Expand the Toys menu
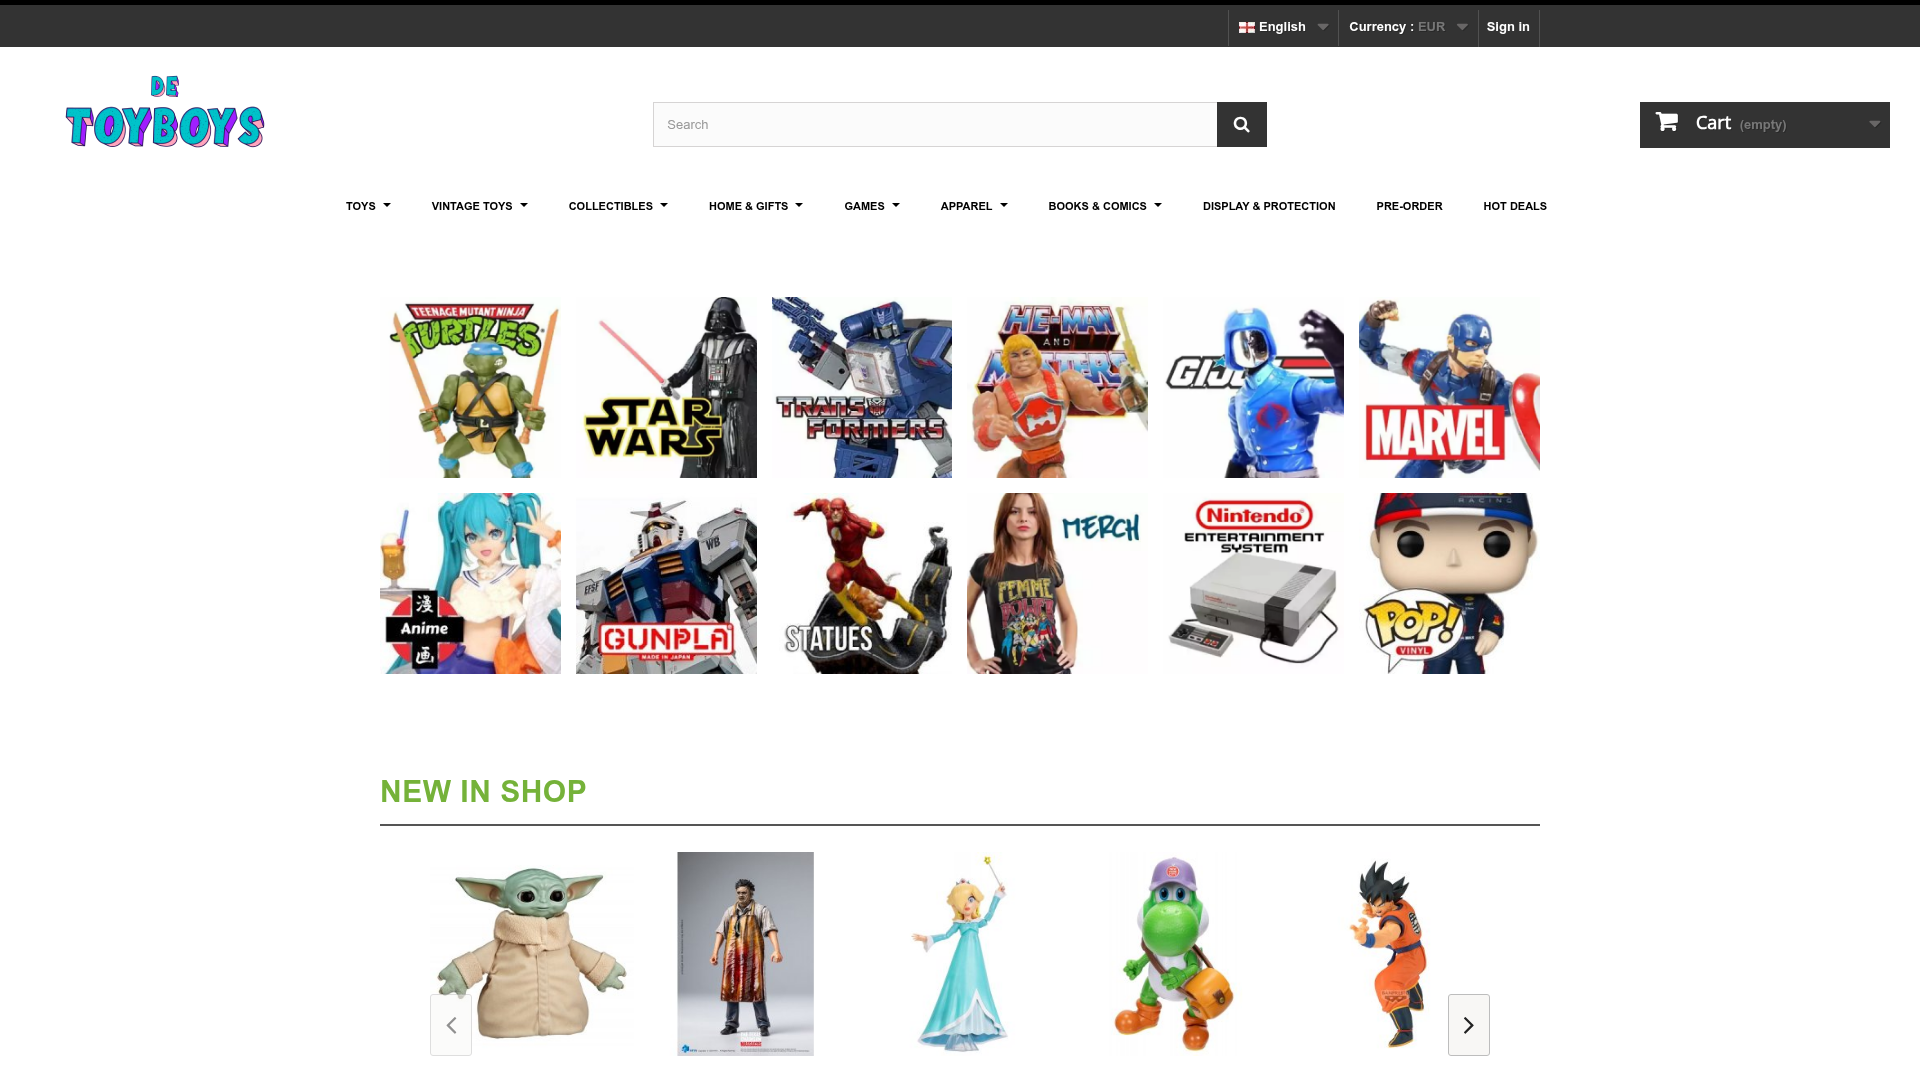 [x=368, y=206]
